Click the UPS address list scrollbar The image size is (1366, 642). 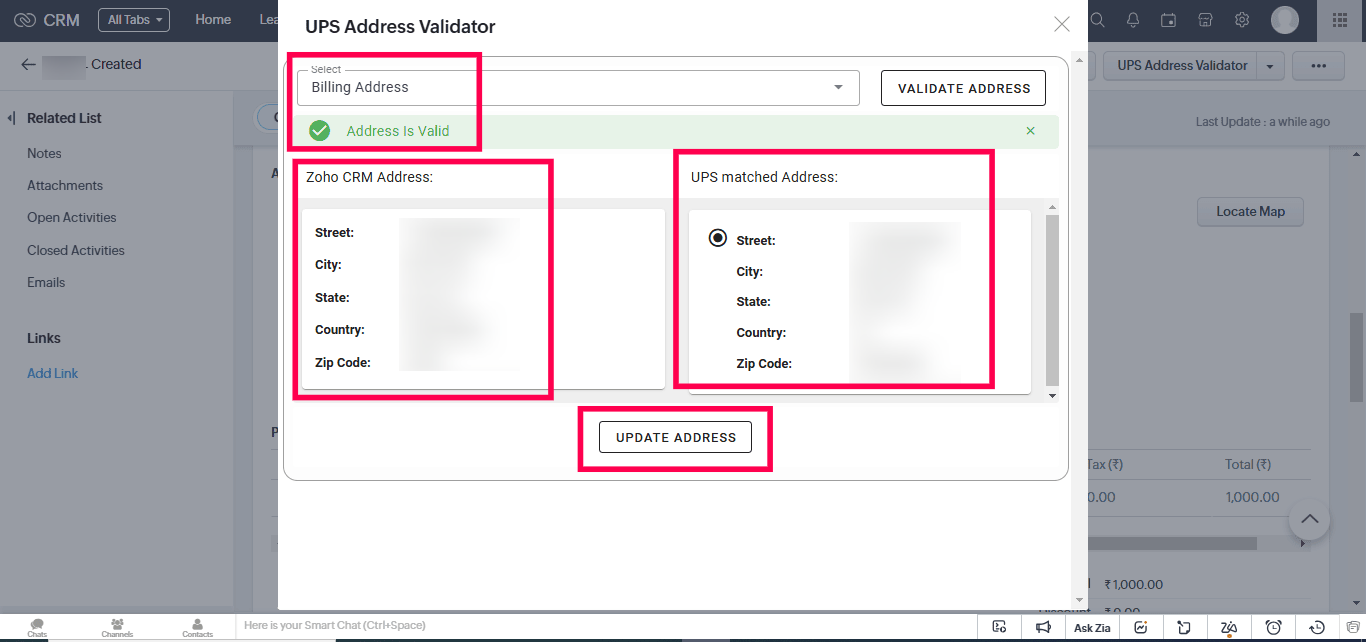[1052, 300]
